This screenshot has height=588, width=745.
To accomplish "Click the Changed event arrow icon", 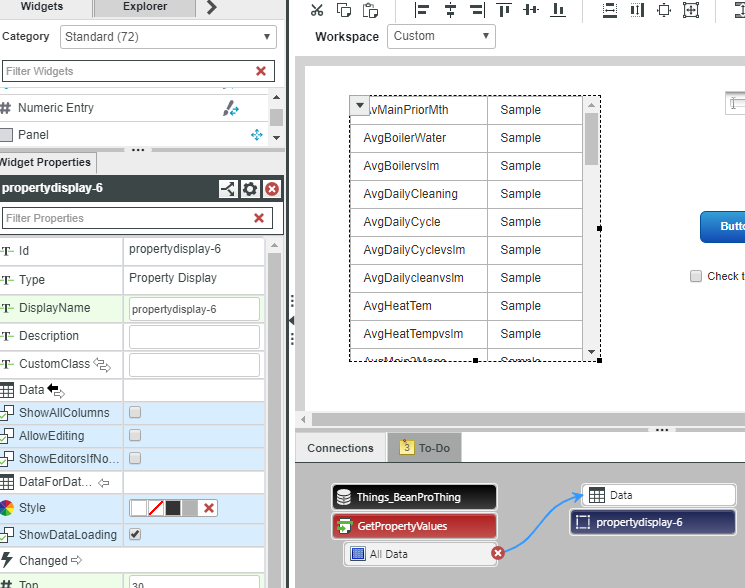I will [76, 560].
